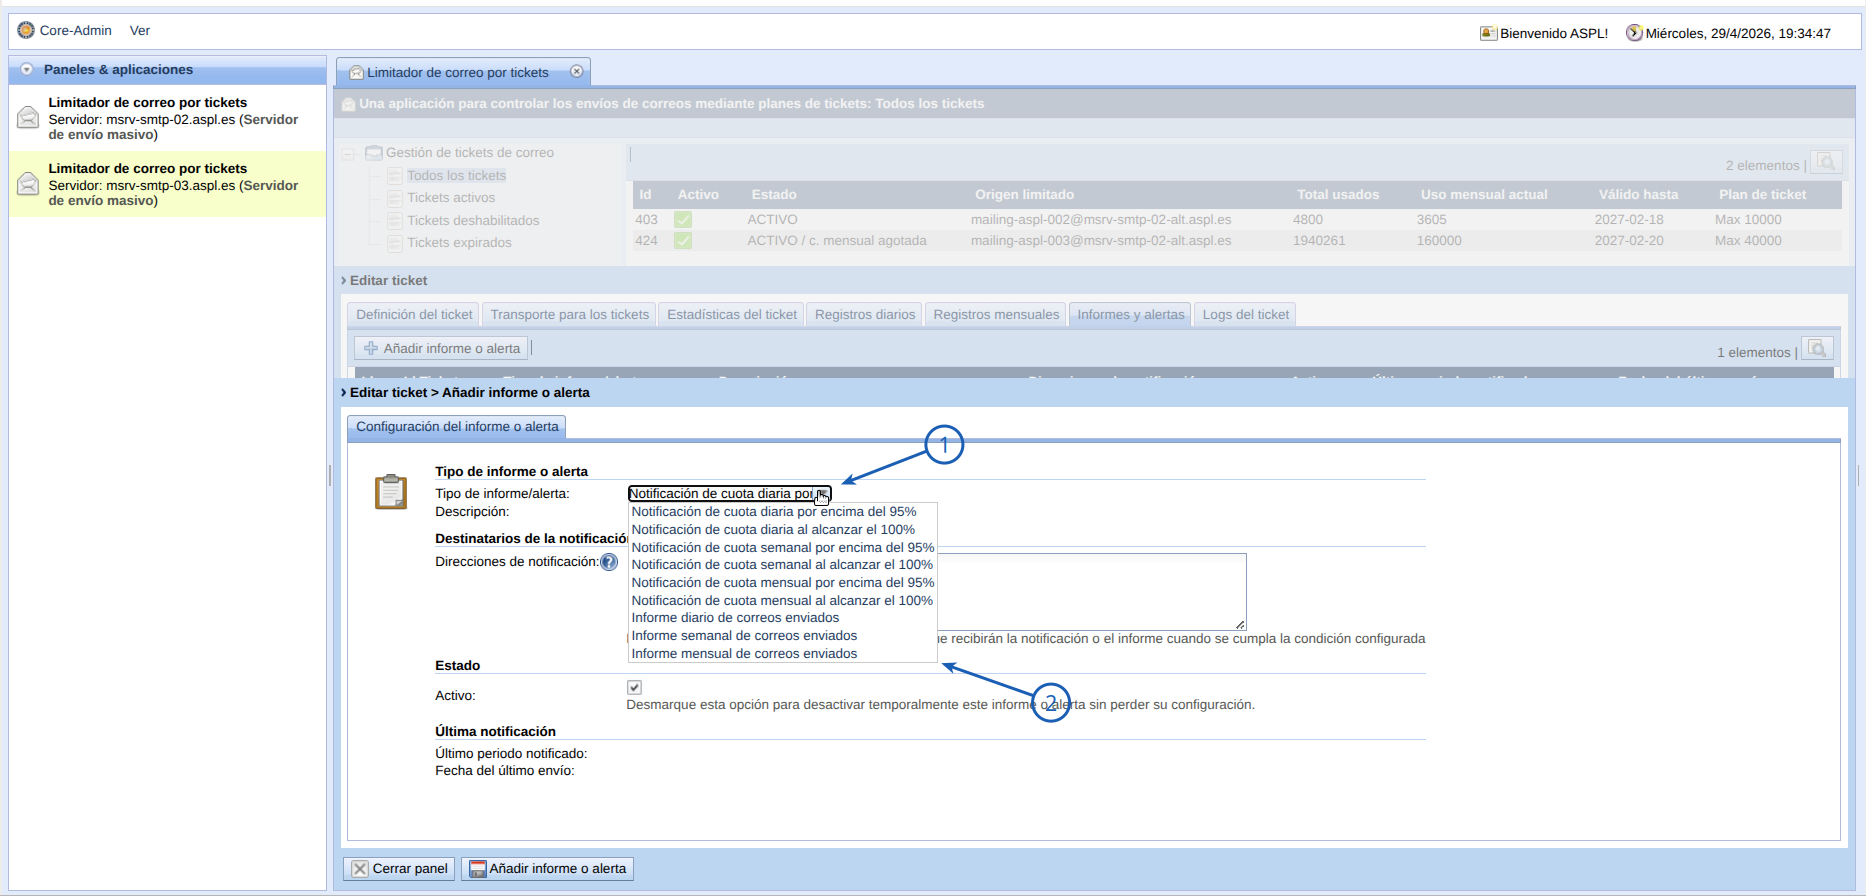Select the msrv-smtp-02 server mail icon

(x=28, y=118)
